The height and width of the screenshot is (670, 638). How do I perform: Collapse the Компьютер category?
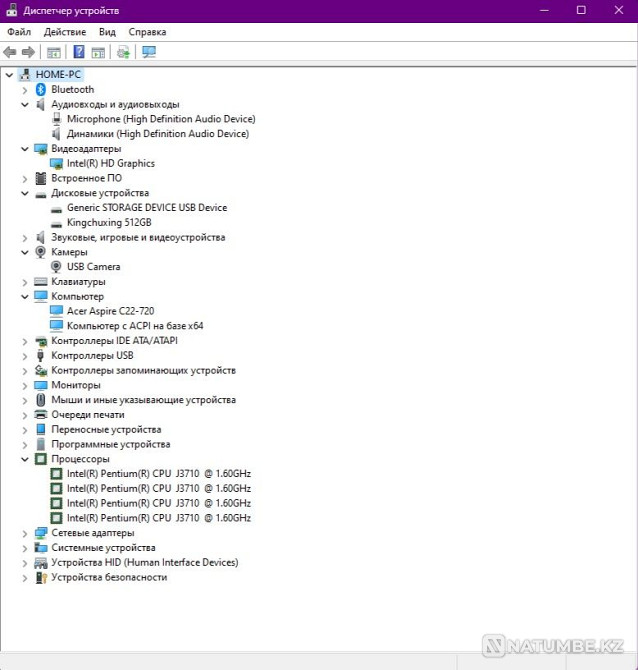point(25,297)
